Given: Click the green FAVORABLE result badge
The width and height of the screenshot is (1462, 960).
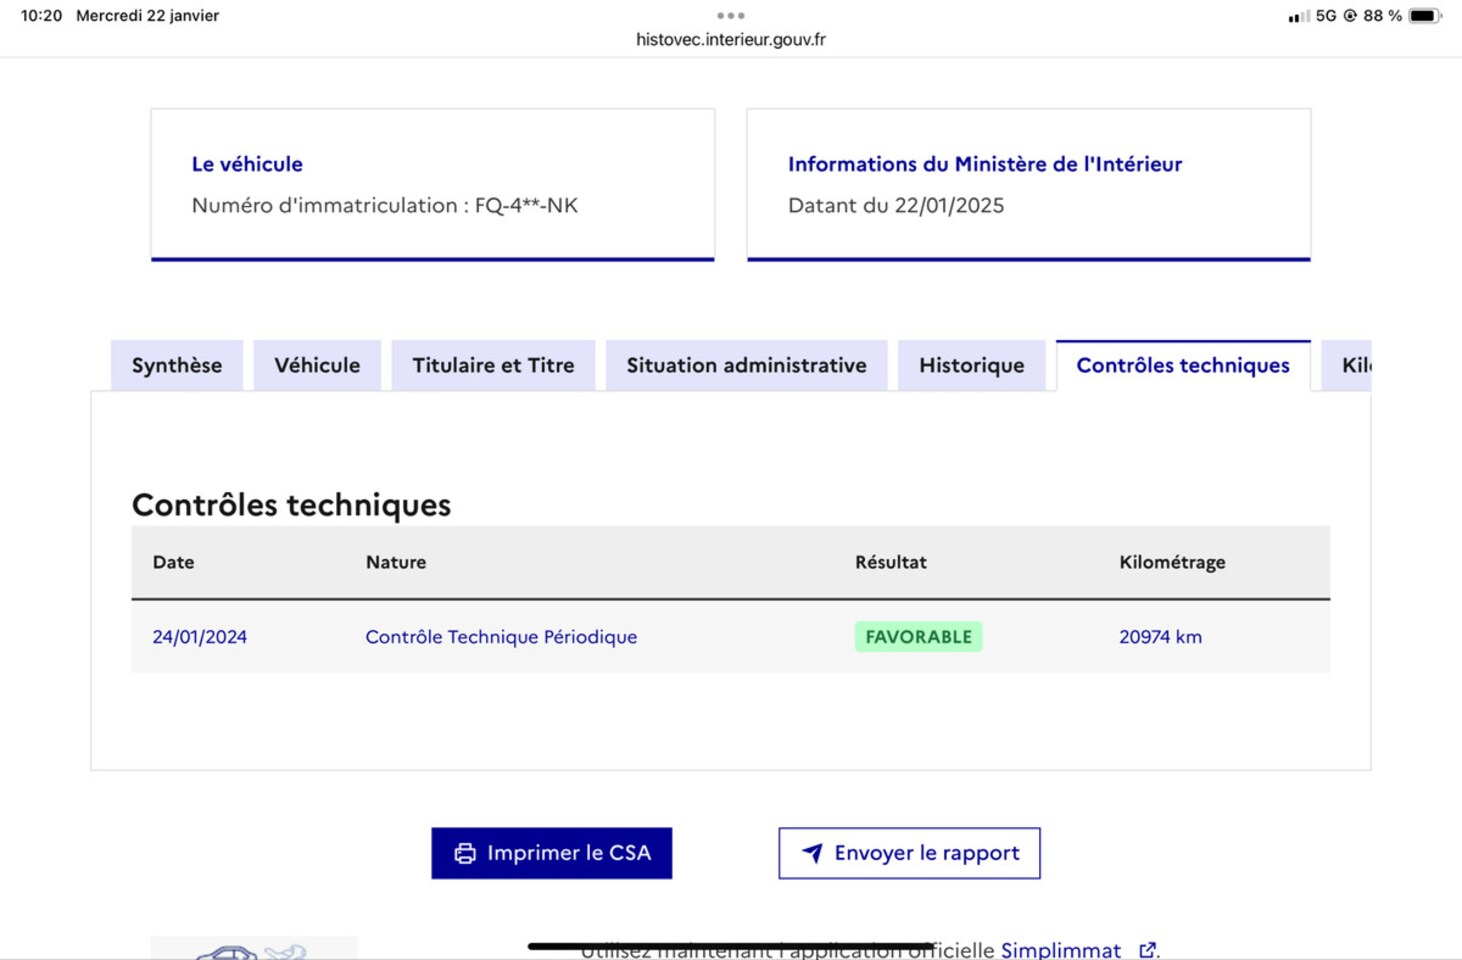Looking at the screenshot, I should [918, 637].
